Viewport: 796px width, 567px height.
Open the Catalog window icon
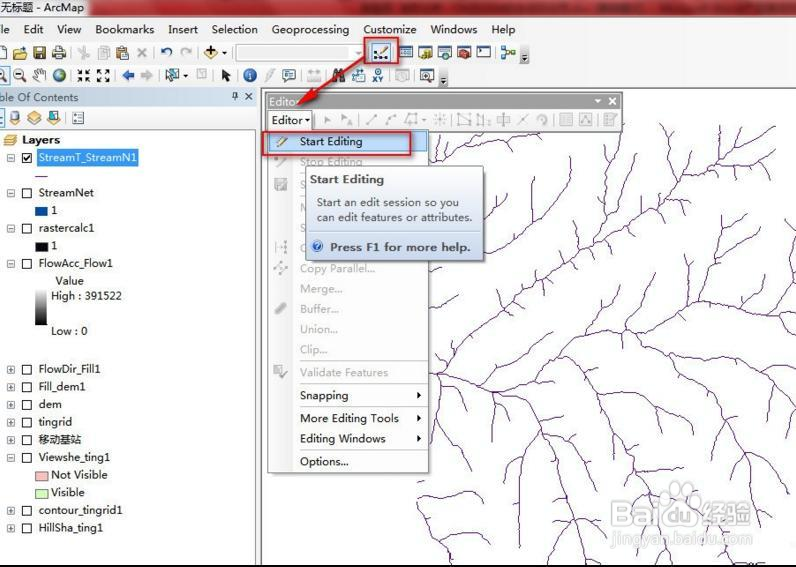[425, 52]
